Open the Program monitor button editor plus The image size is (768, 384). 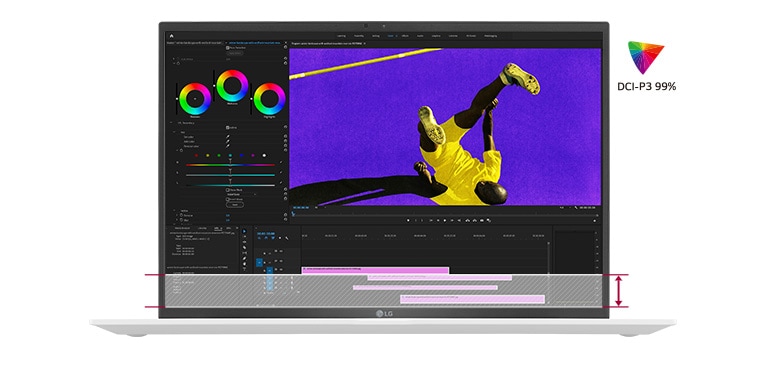coord(594,220)
